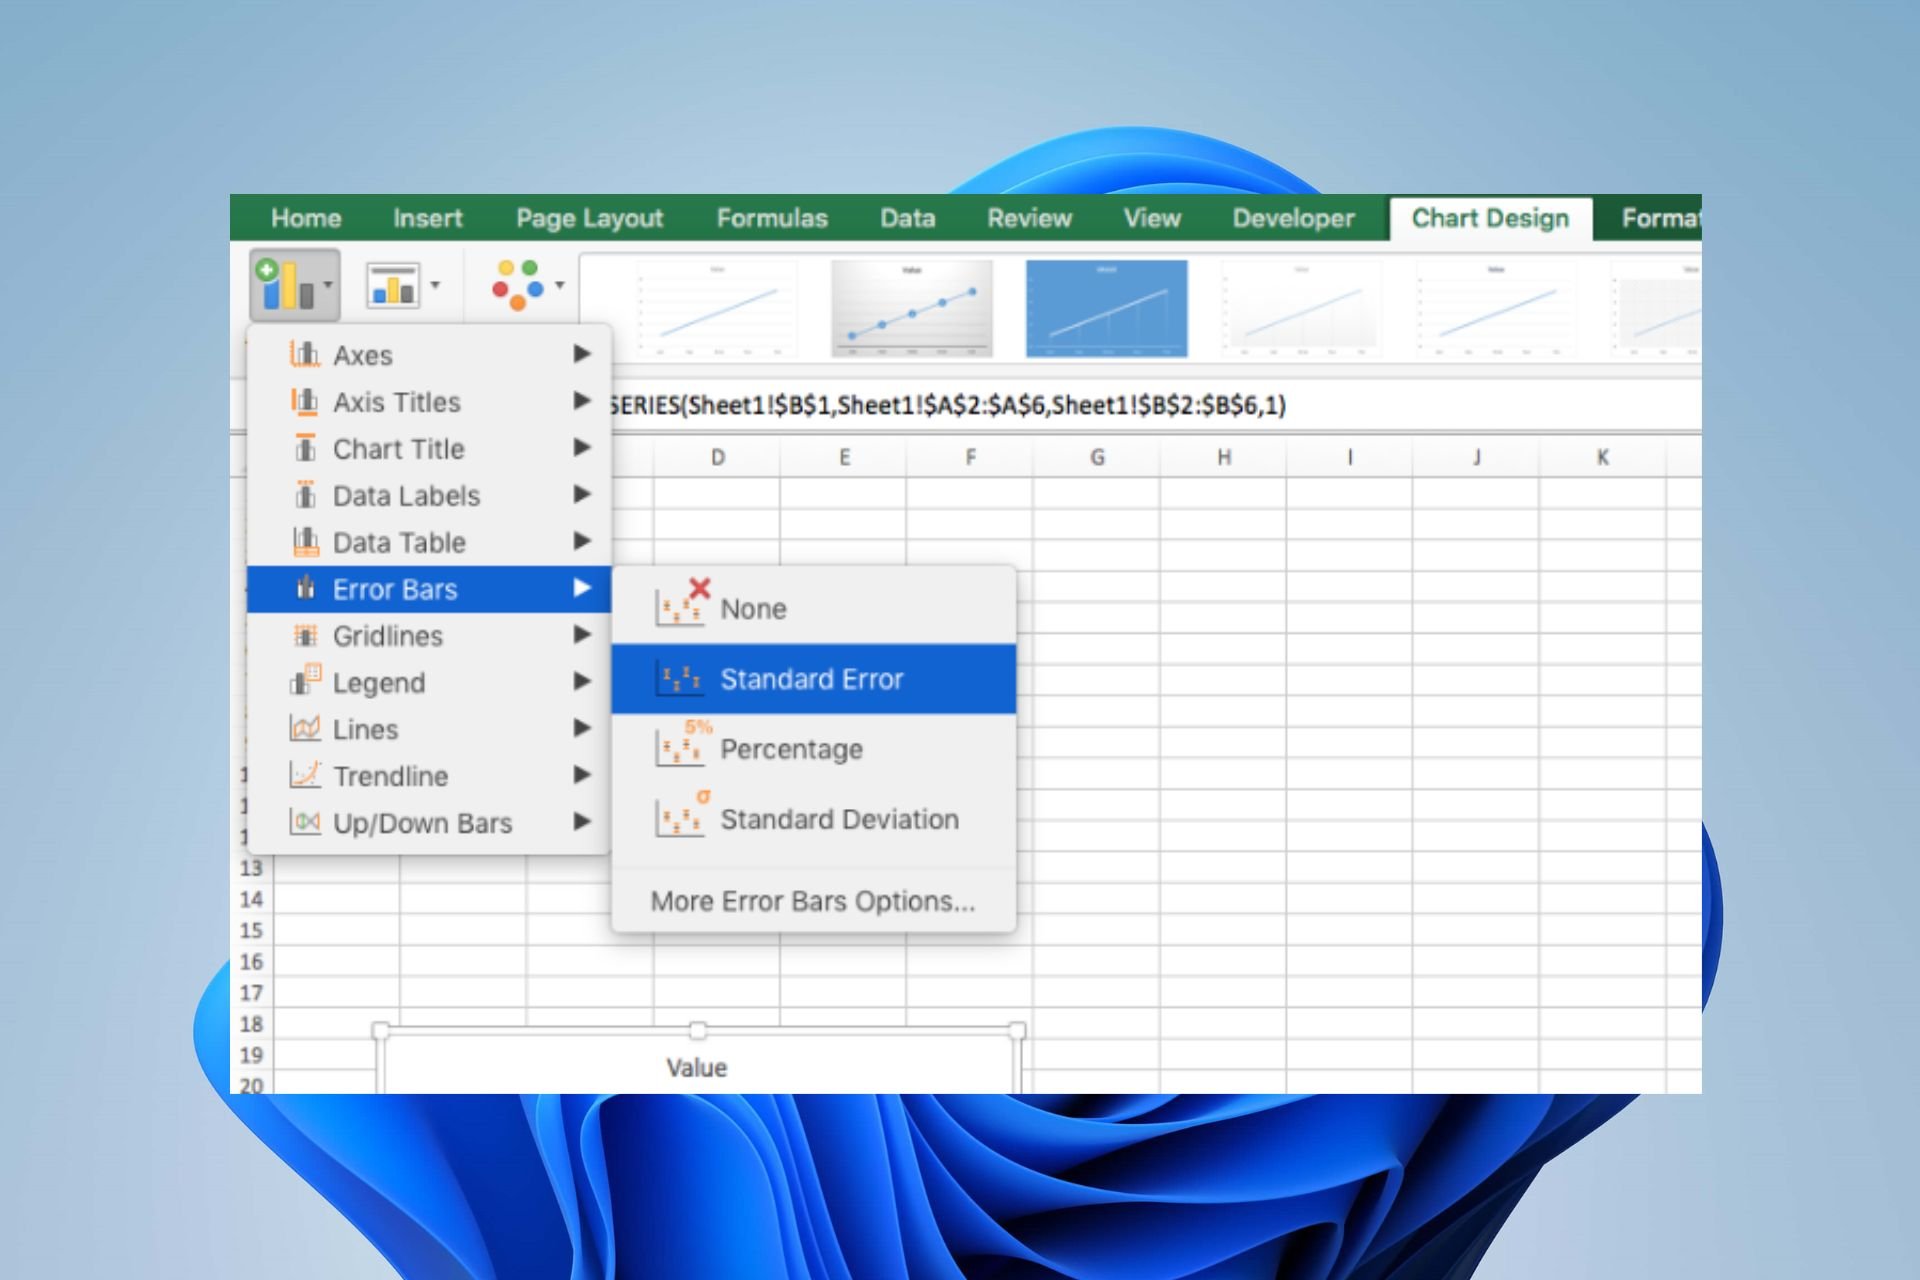Viewport: 1920px width, 1280px height.
Task: Click the Up/Down Bars menu icon
Action: pos(305,822)
